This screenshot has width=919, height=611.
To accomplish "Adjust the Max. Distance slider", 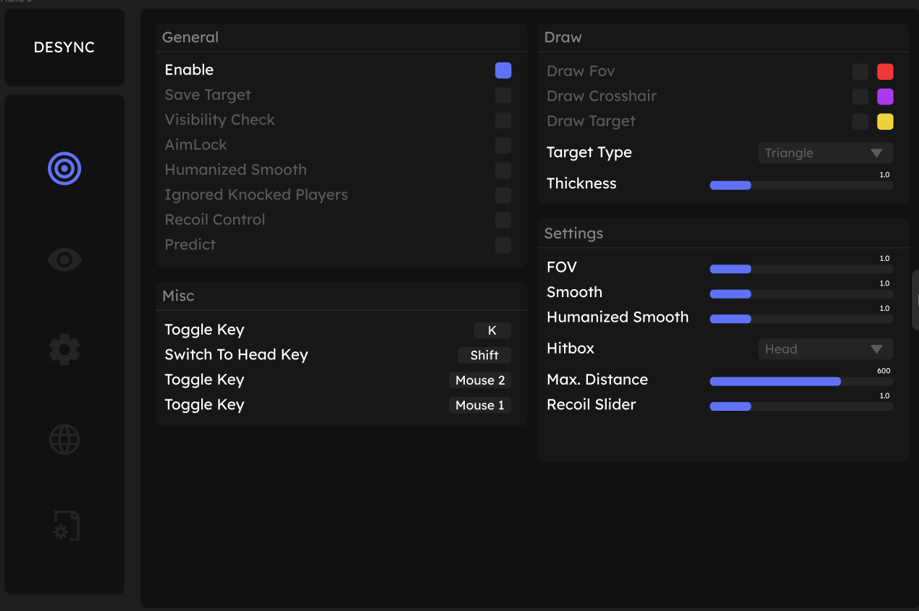I will coord(801,381).
